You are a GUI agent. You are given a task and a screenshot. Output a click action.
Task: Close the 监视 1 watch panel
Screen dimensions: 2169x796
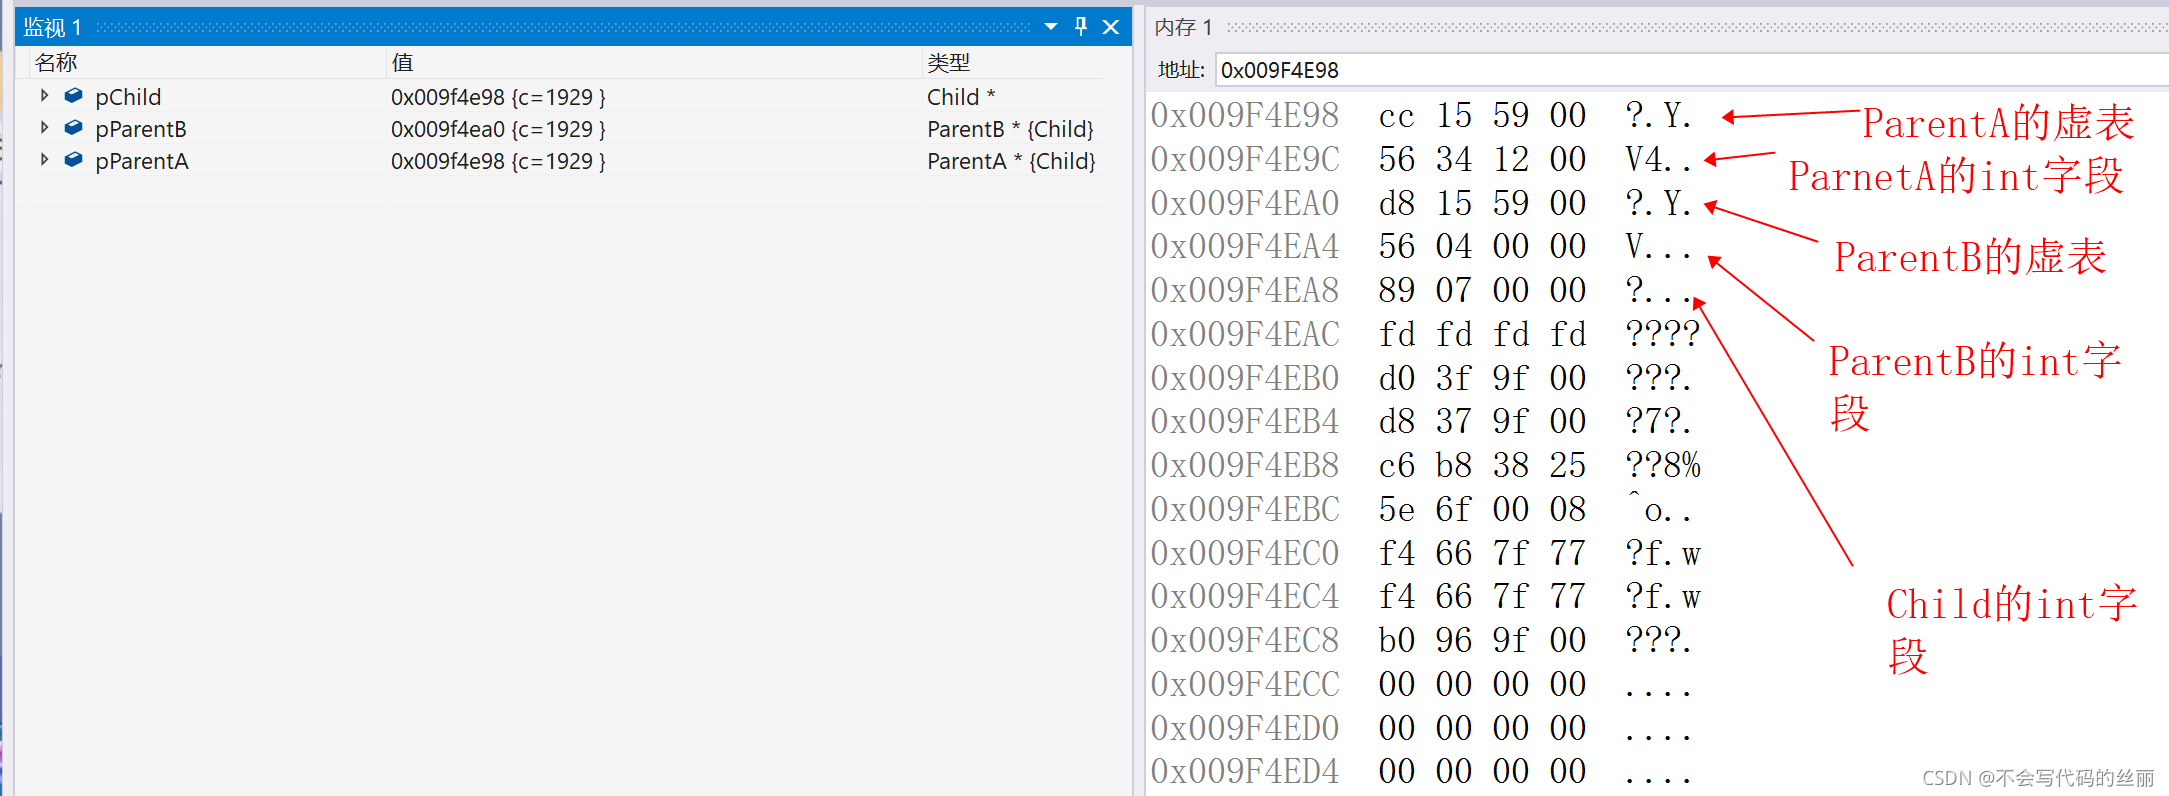(x=1111, y=27)
